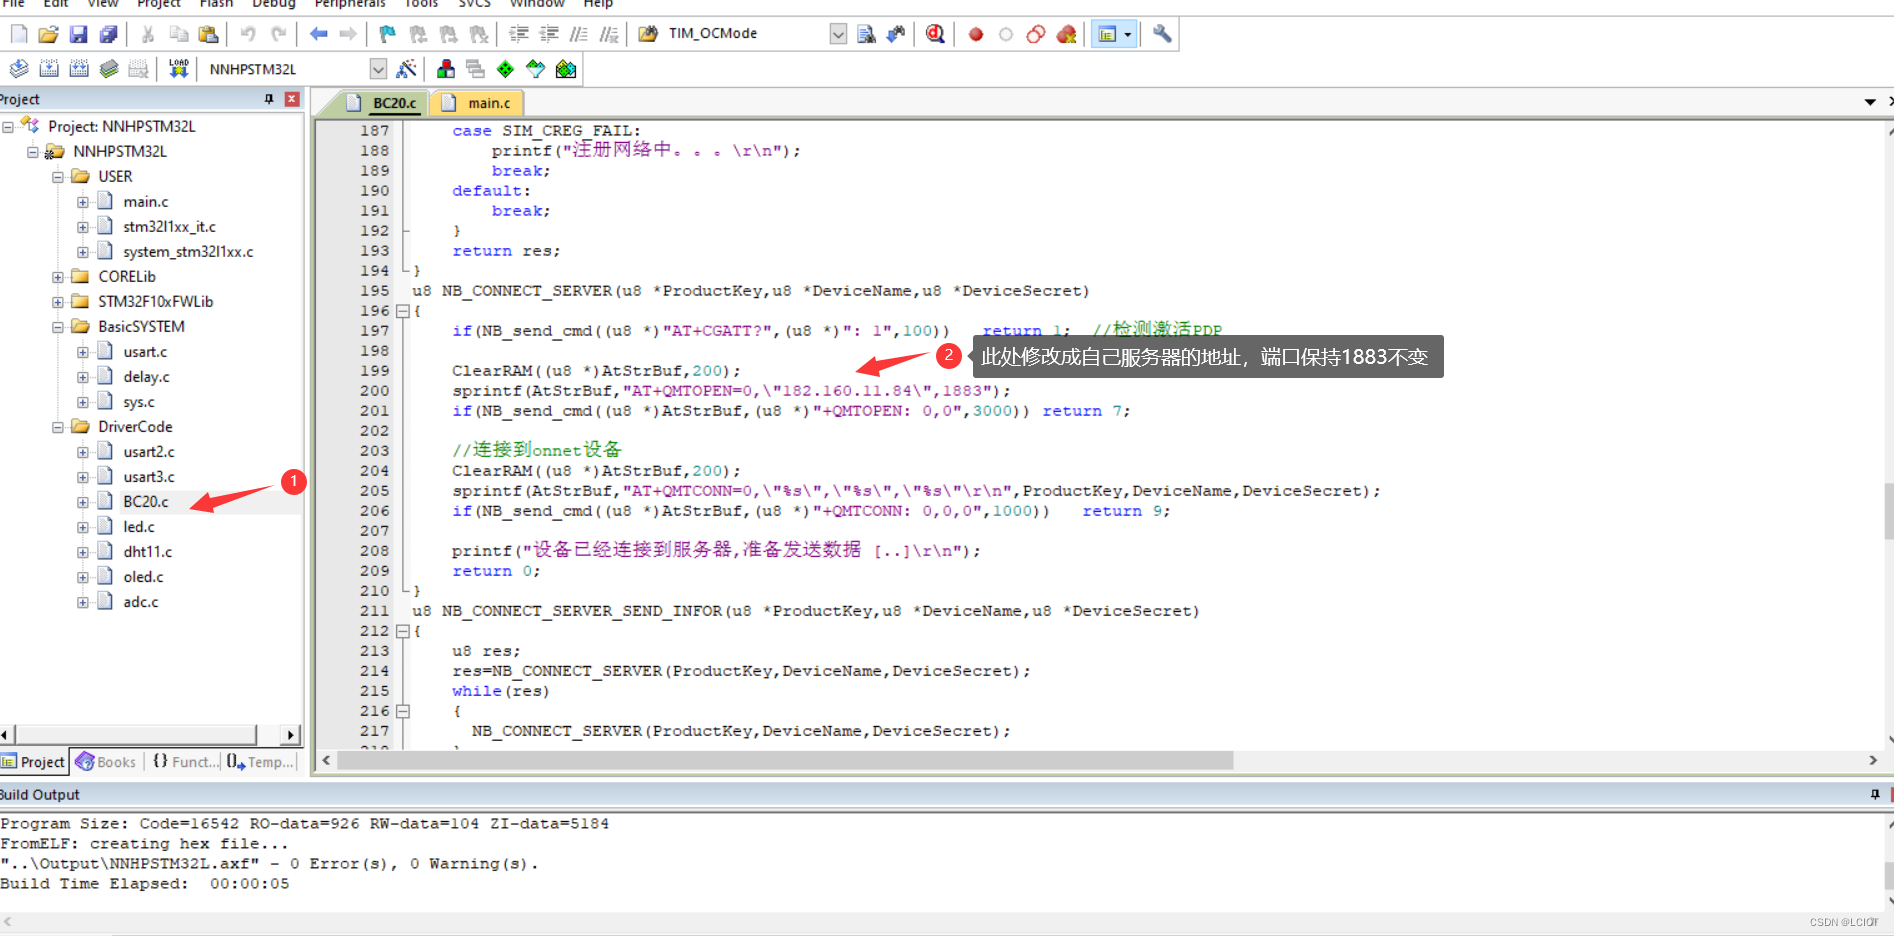Open the editor tab list dropdown arrow
The height and width of the screenshot is (936, 1894).
click(1870, 102)
